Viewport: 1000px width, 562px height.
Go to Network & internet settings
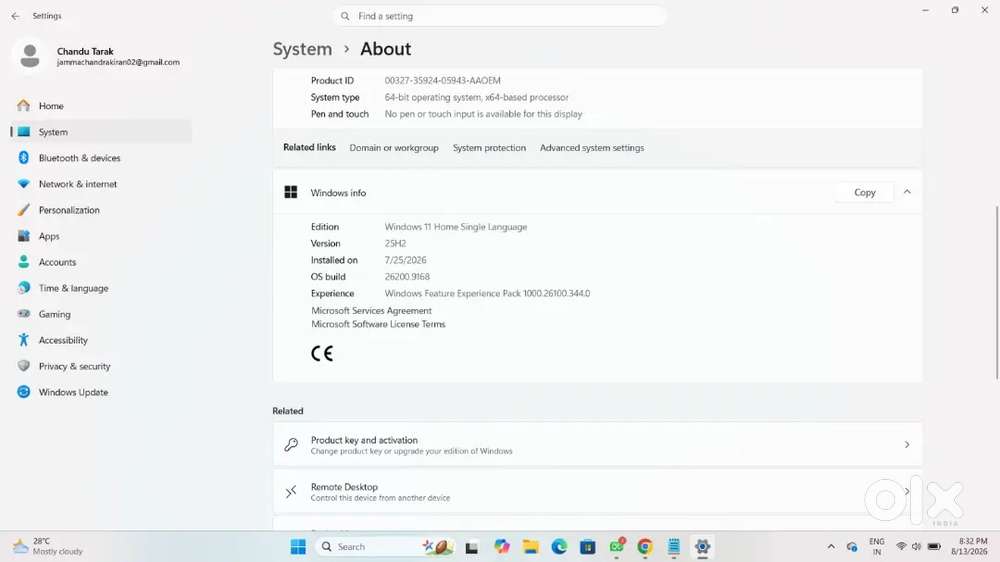click(101, 184)
